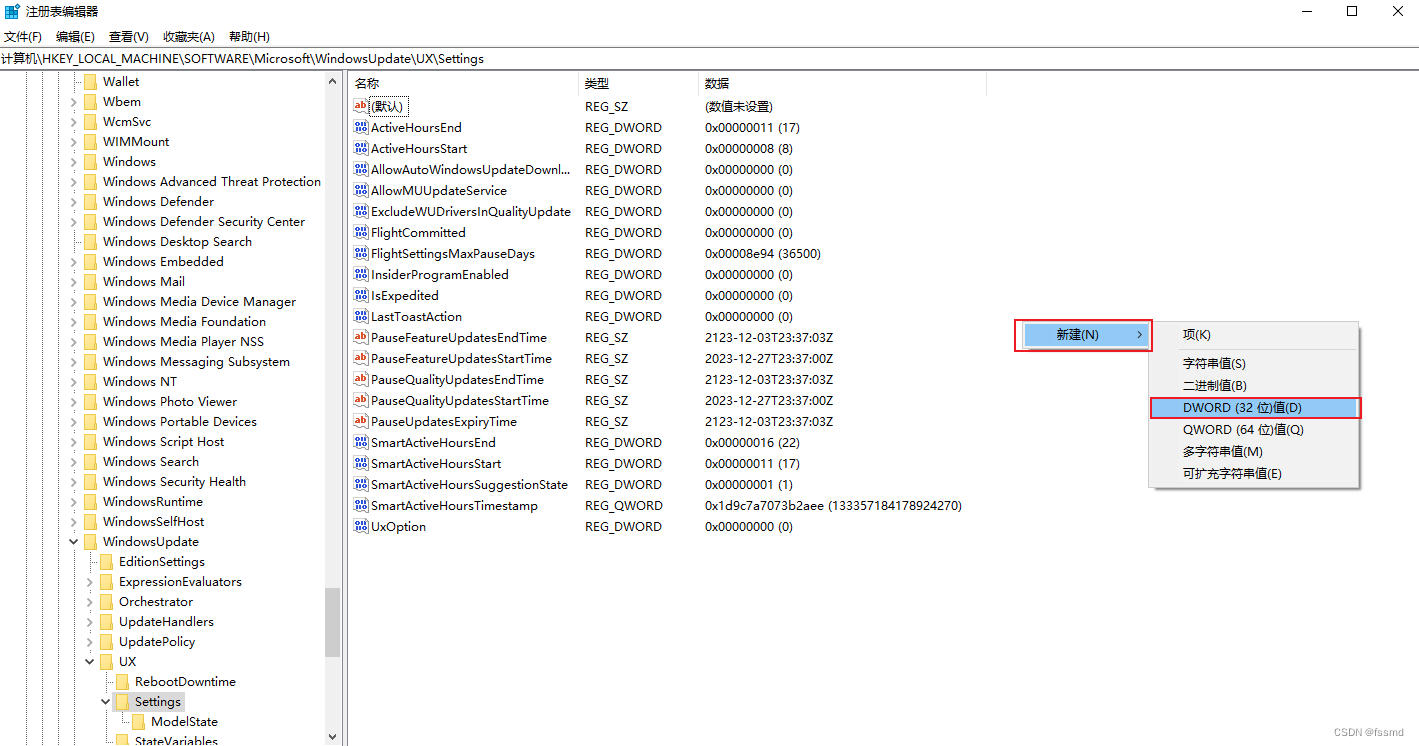Click the Registry Editor title bar icon
The height and width of the screenshot is (746, 1419).
pos(11,11)
